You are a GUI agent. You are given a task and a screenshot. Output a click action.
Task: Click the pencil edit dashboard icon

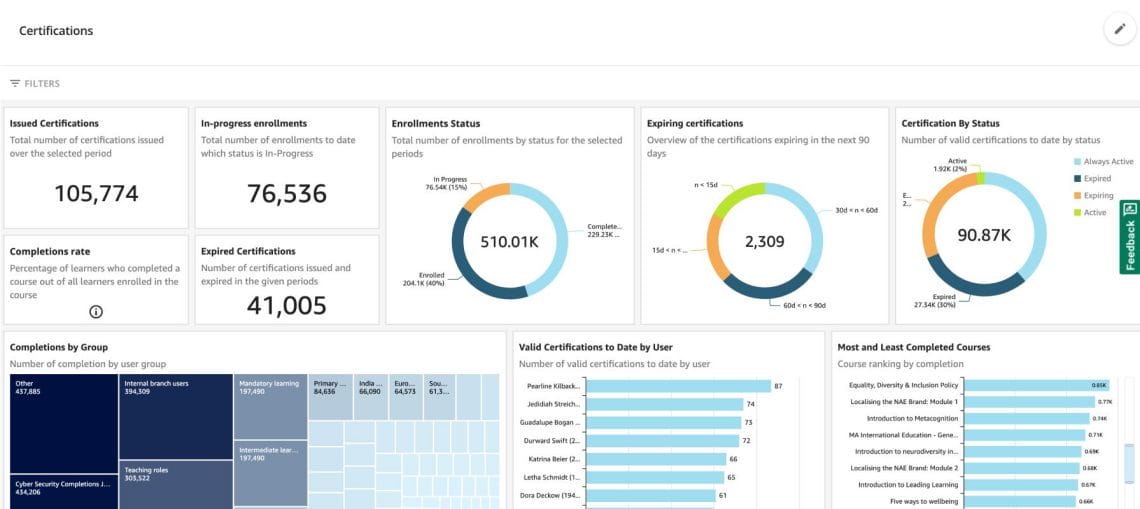pyautogui.click(x=1119, y=30)
